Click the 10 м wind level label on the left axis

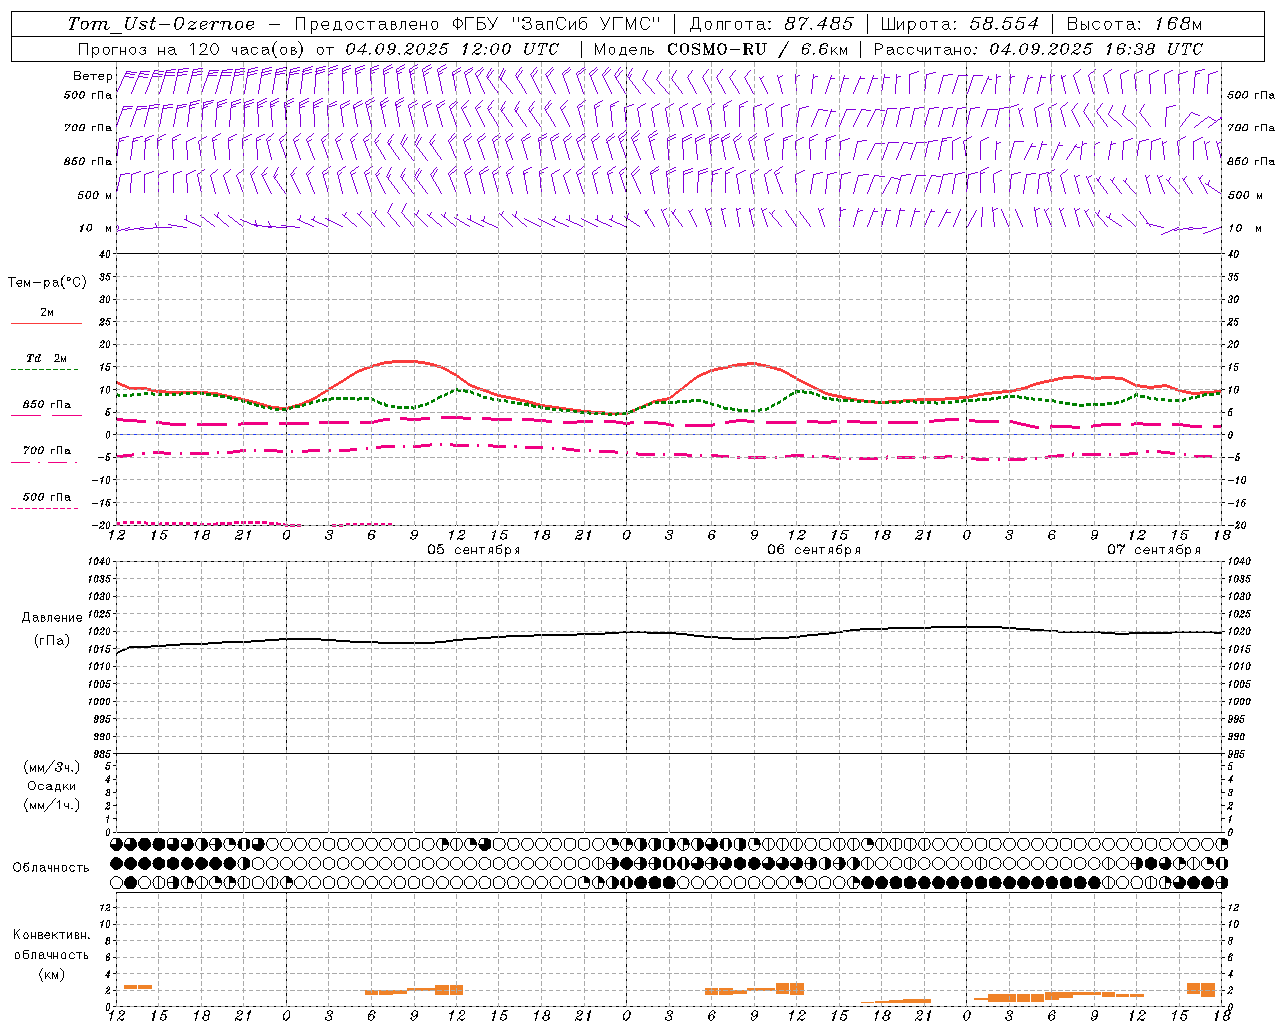pyautogui.click(x=96, y=228)
